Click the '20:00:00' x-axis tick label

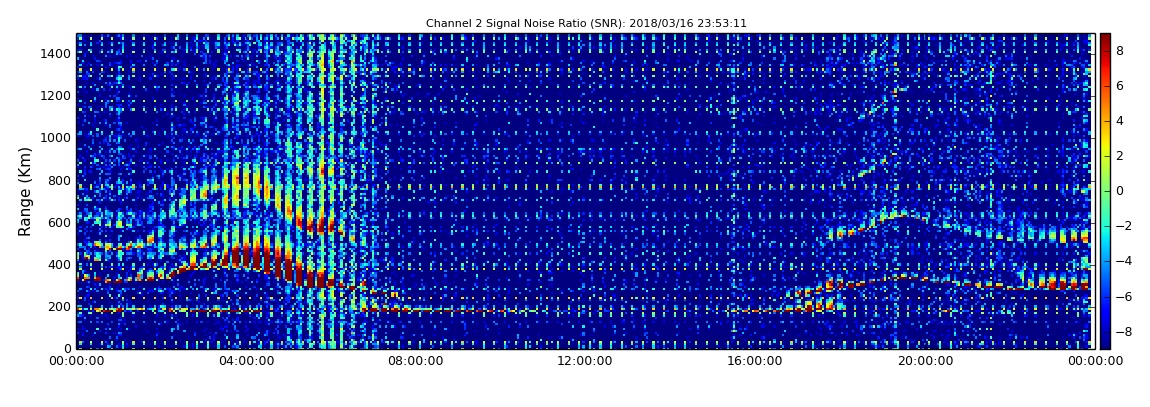click(x=926, y=361)
